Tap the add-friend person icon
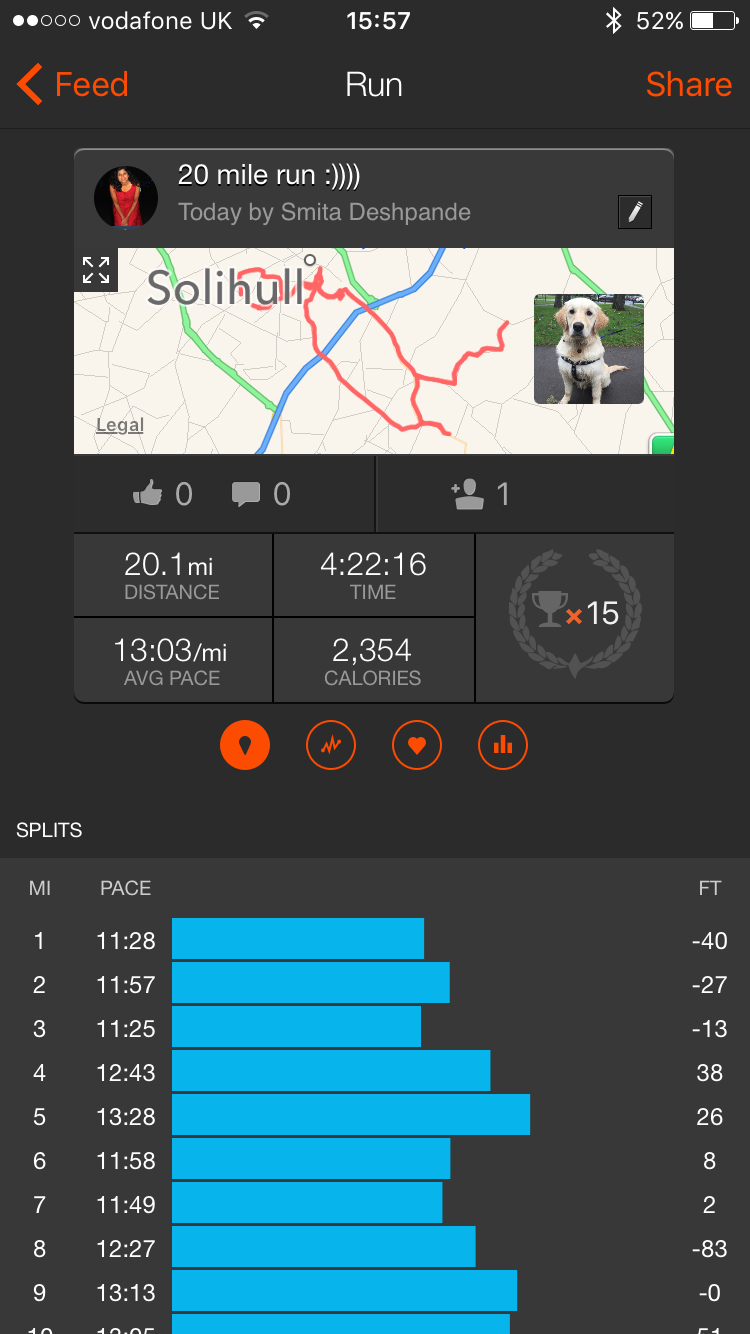This screenshot has height=1334, width=750. (x=467, y=493)
